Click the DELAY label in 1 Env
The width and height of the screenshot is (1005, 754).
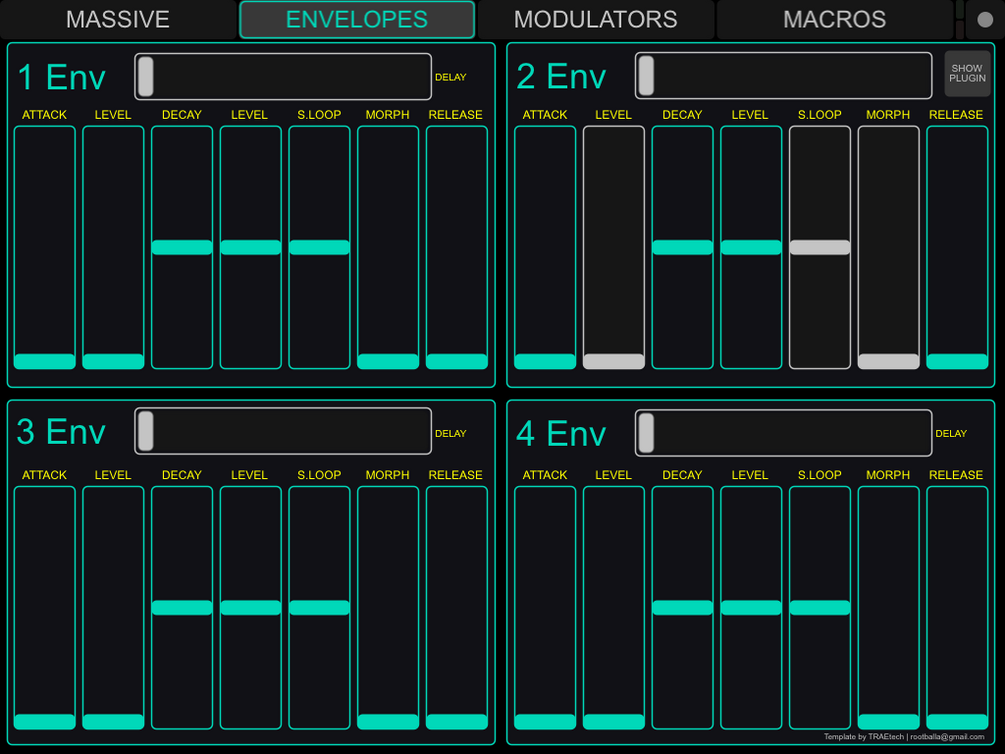[451, 77]
